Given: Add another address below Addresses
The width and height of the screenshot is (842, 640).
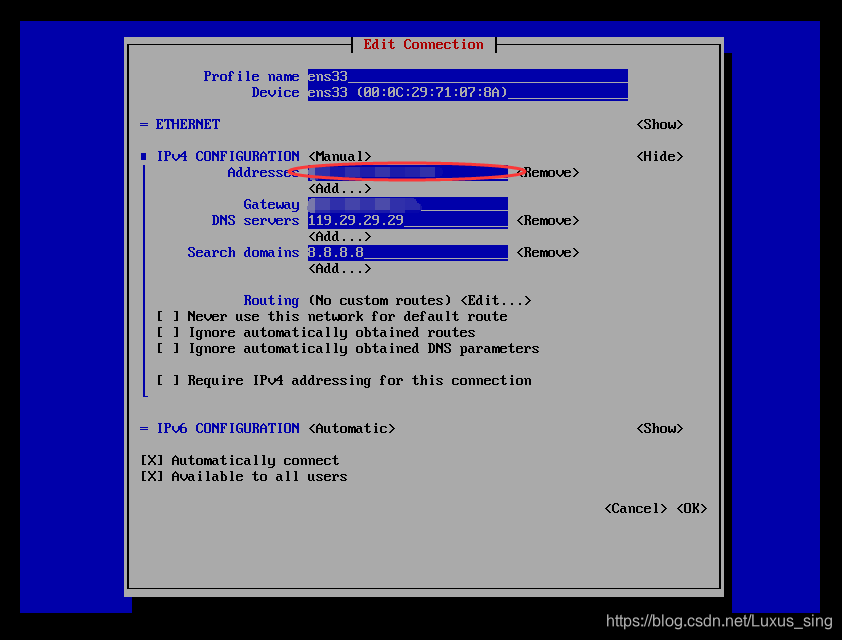Looking at the screenshot, I should (339, 188).
